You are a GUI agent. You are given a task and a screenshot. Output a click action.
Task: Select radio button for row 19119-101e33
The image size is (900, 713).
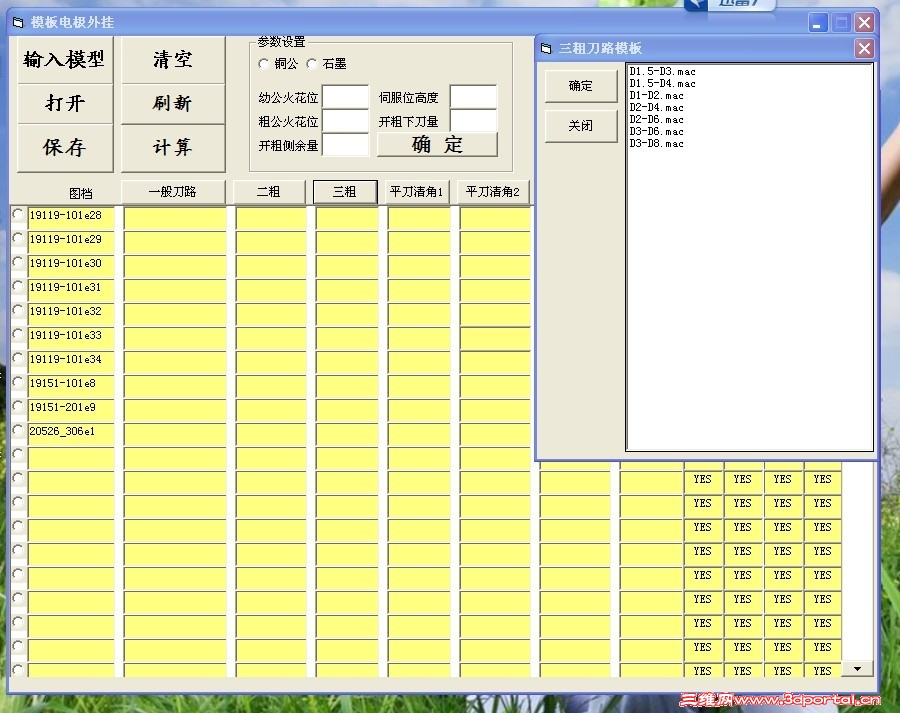point(18,335)
